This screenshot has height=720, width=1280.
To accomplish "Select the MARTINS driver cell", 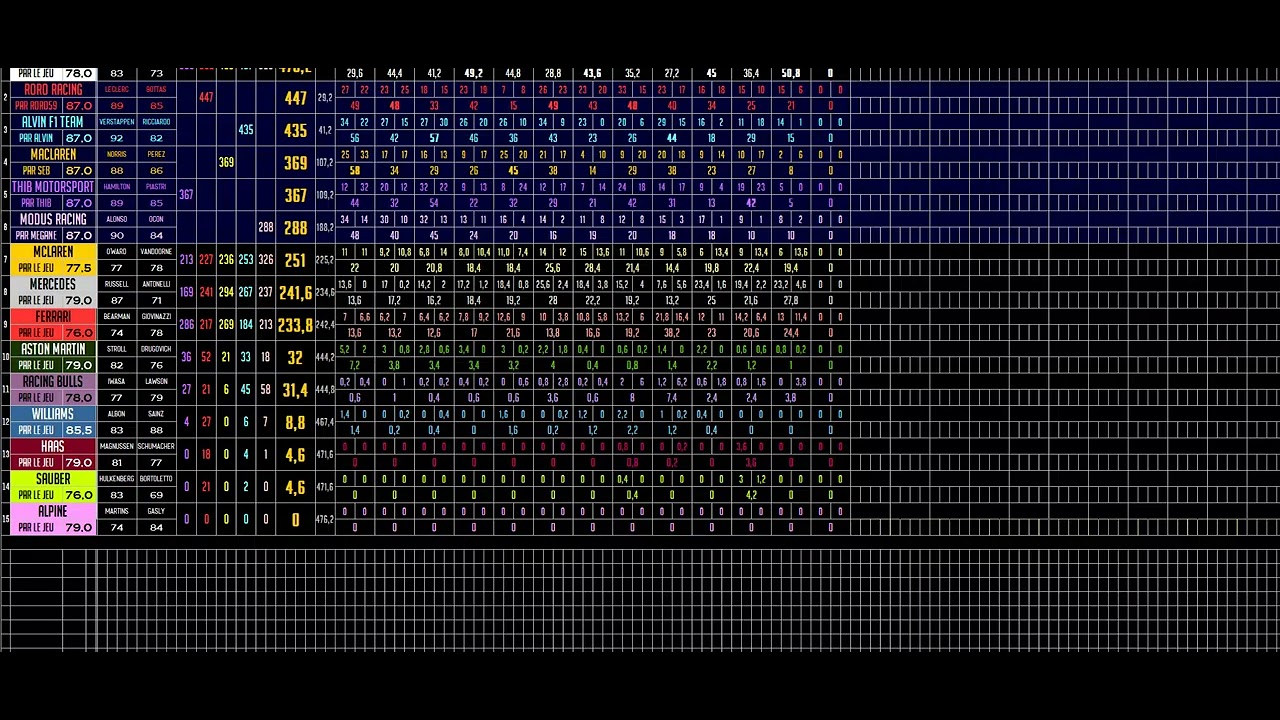I will (x=117, y=511).
